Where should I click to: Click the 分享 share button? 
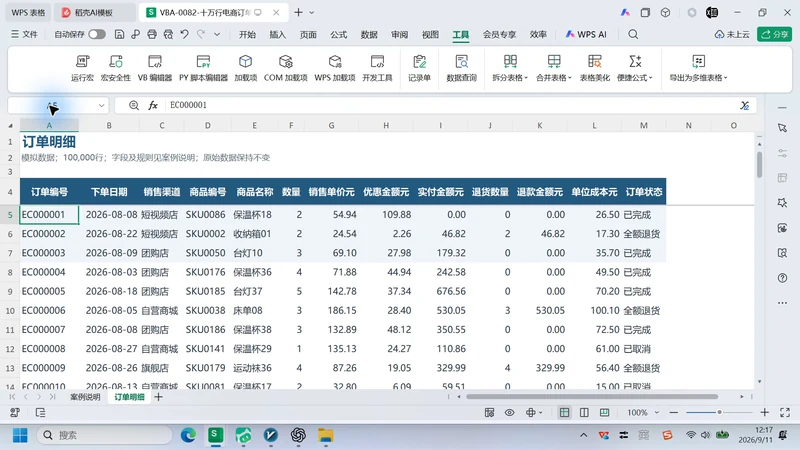point(774,34)
